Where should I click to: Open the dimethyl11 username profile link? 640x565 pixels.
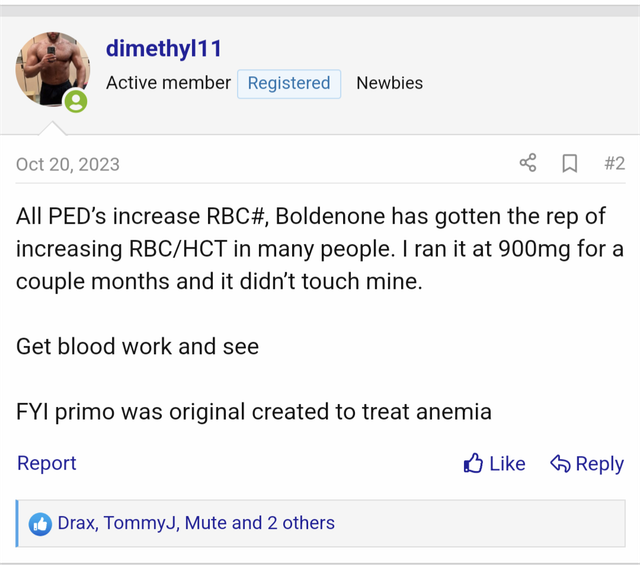tap(164, 48)
